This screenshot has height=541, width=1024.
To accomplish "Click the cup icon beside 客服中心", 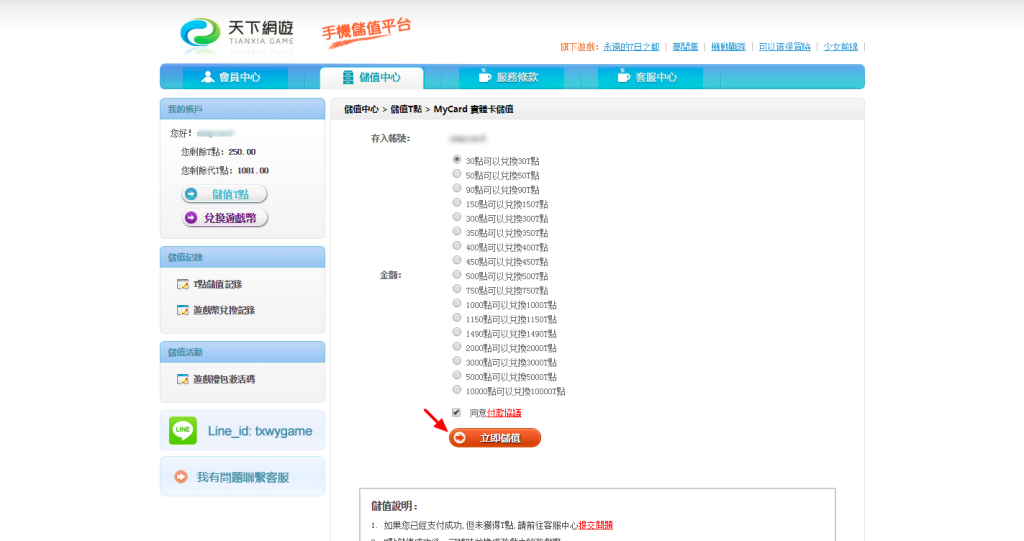I will click(x=624, y=76).
